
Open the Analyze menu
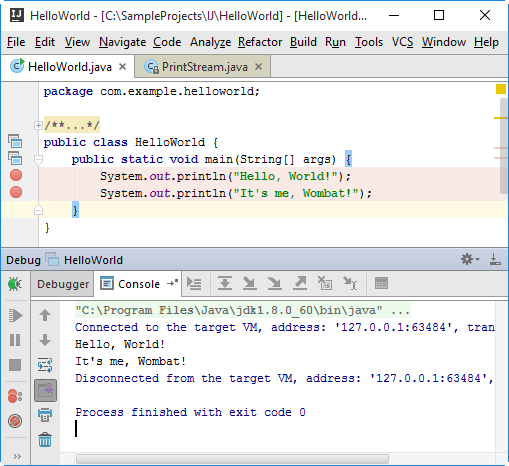(210, 42)
